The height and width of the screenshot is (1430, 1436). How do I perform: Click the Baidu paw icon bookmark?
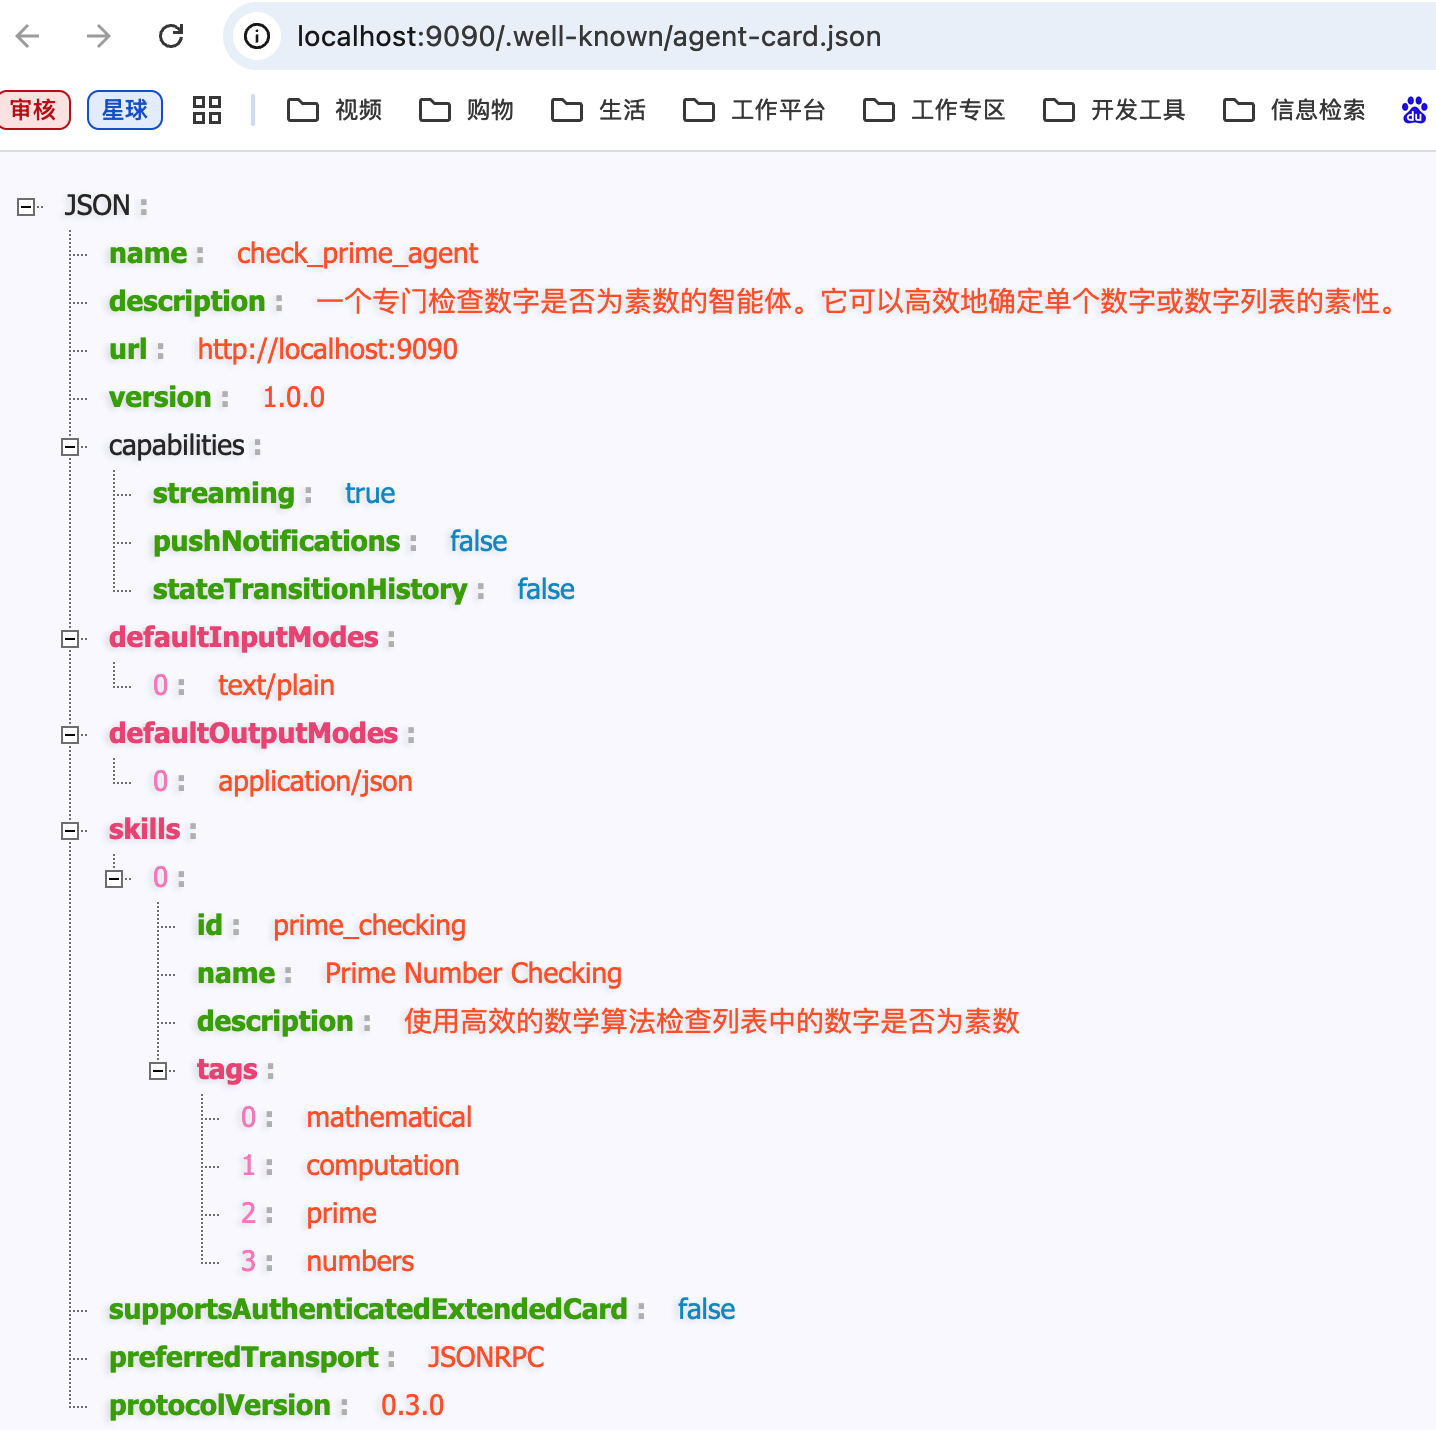(1414, 110)
